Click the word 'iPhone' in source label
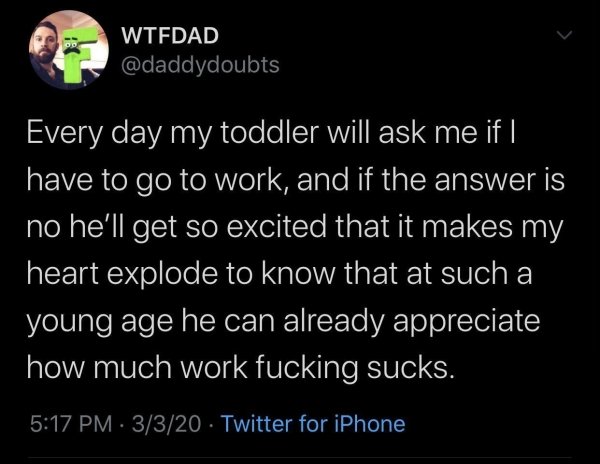 click(x=370, y=424)
